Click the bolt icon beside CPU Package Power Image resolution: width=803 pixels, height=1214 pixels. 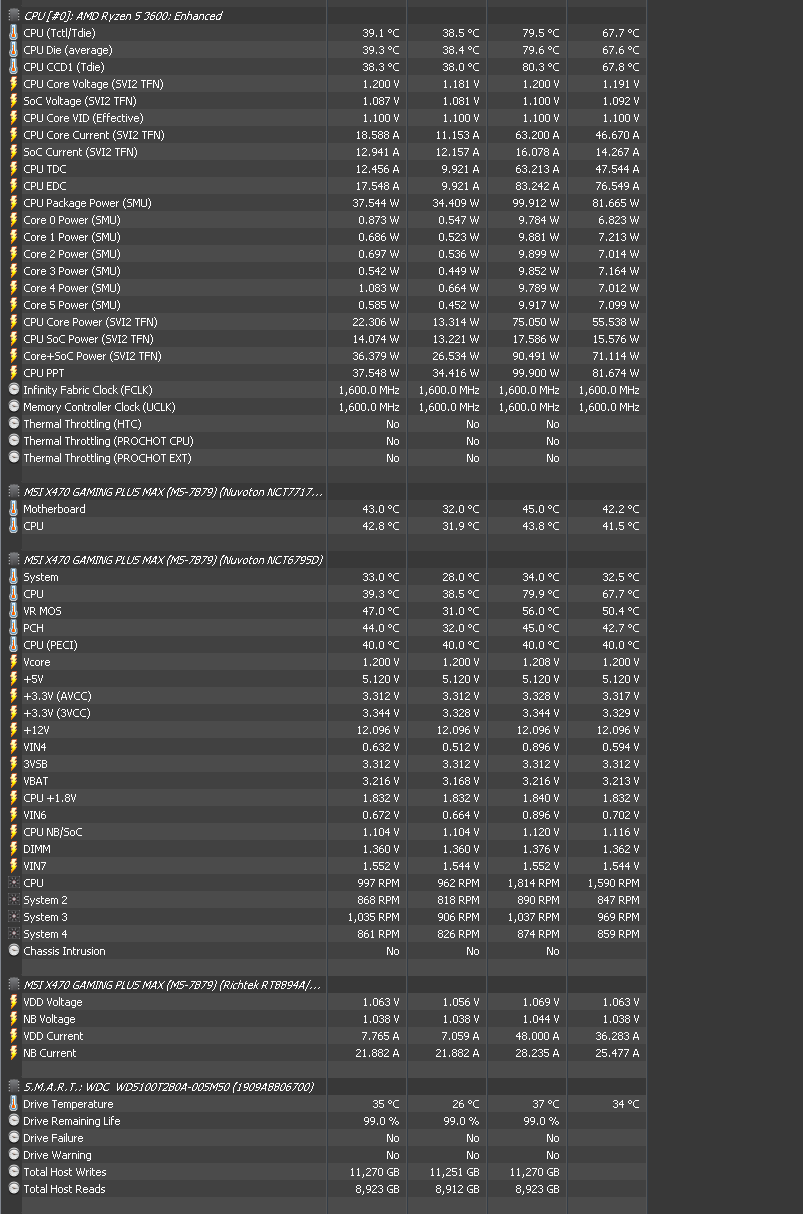14,203
